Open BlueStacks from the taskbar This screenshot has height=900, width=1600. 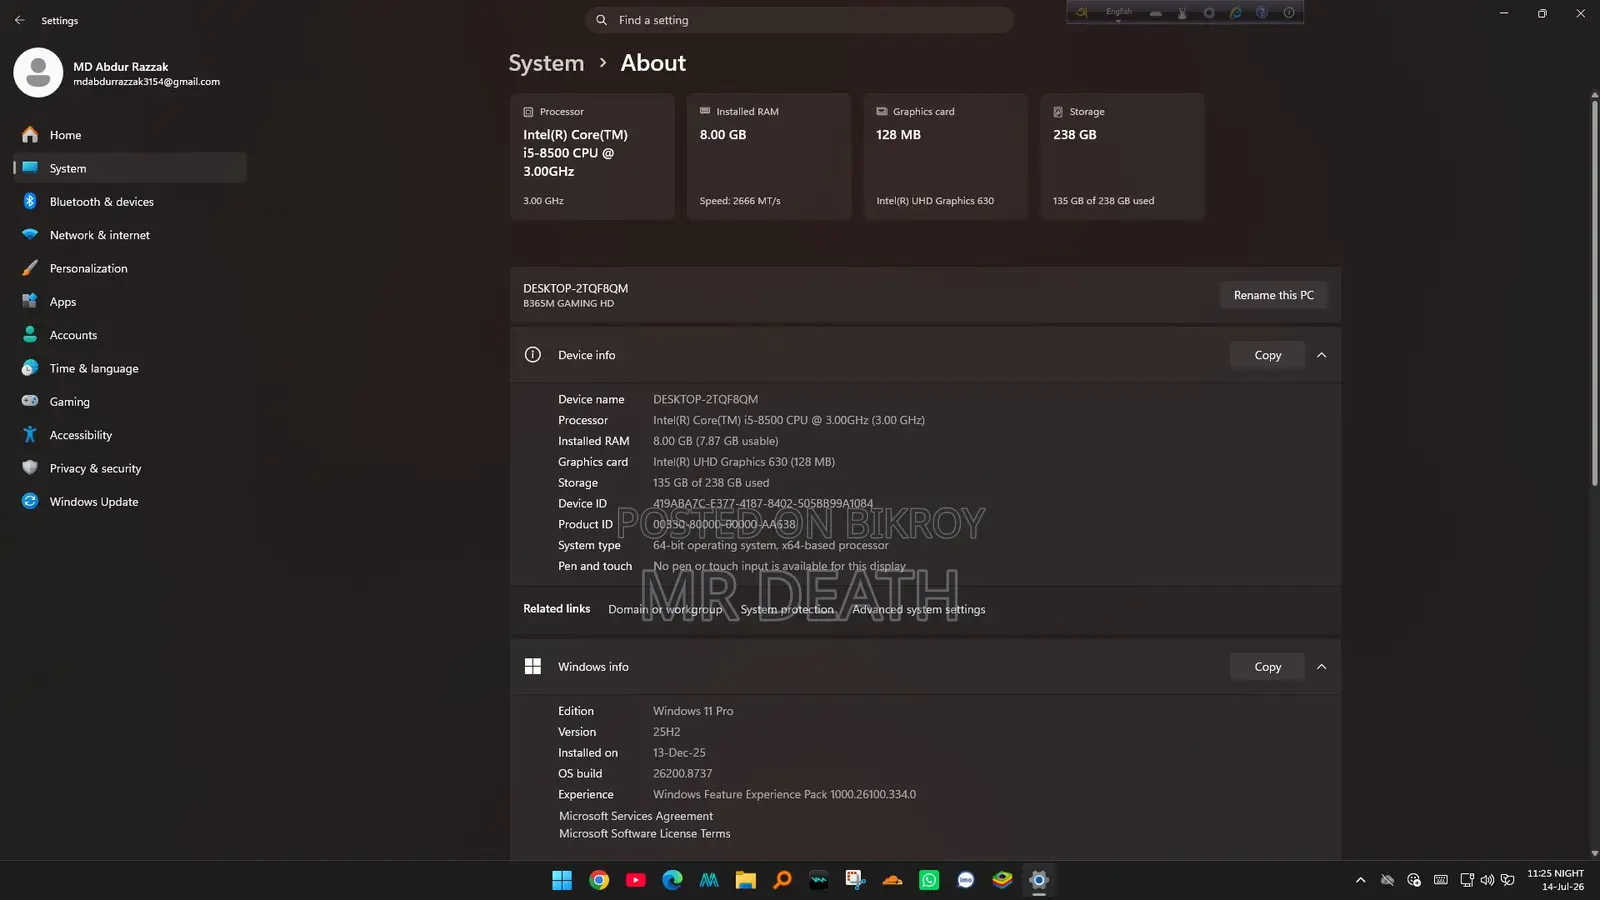point(1002,880)
